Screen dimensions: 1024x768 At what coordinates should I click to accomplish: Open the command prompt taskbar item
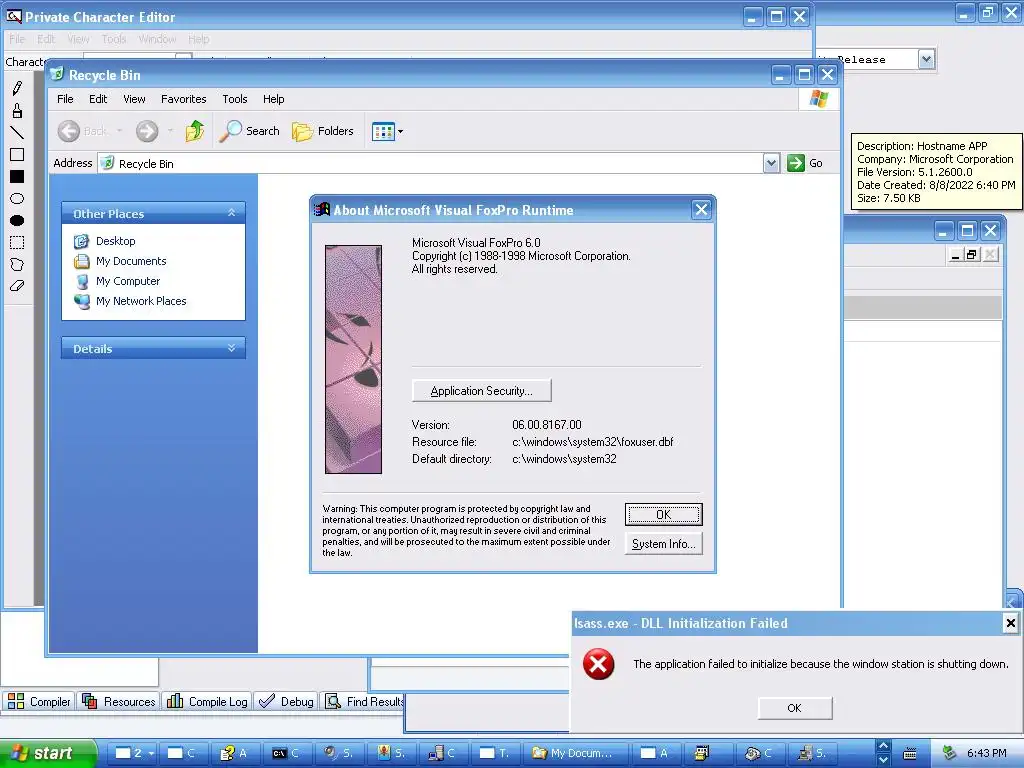287,753
